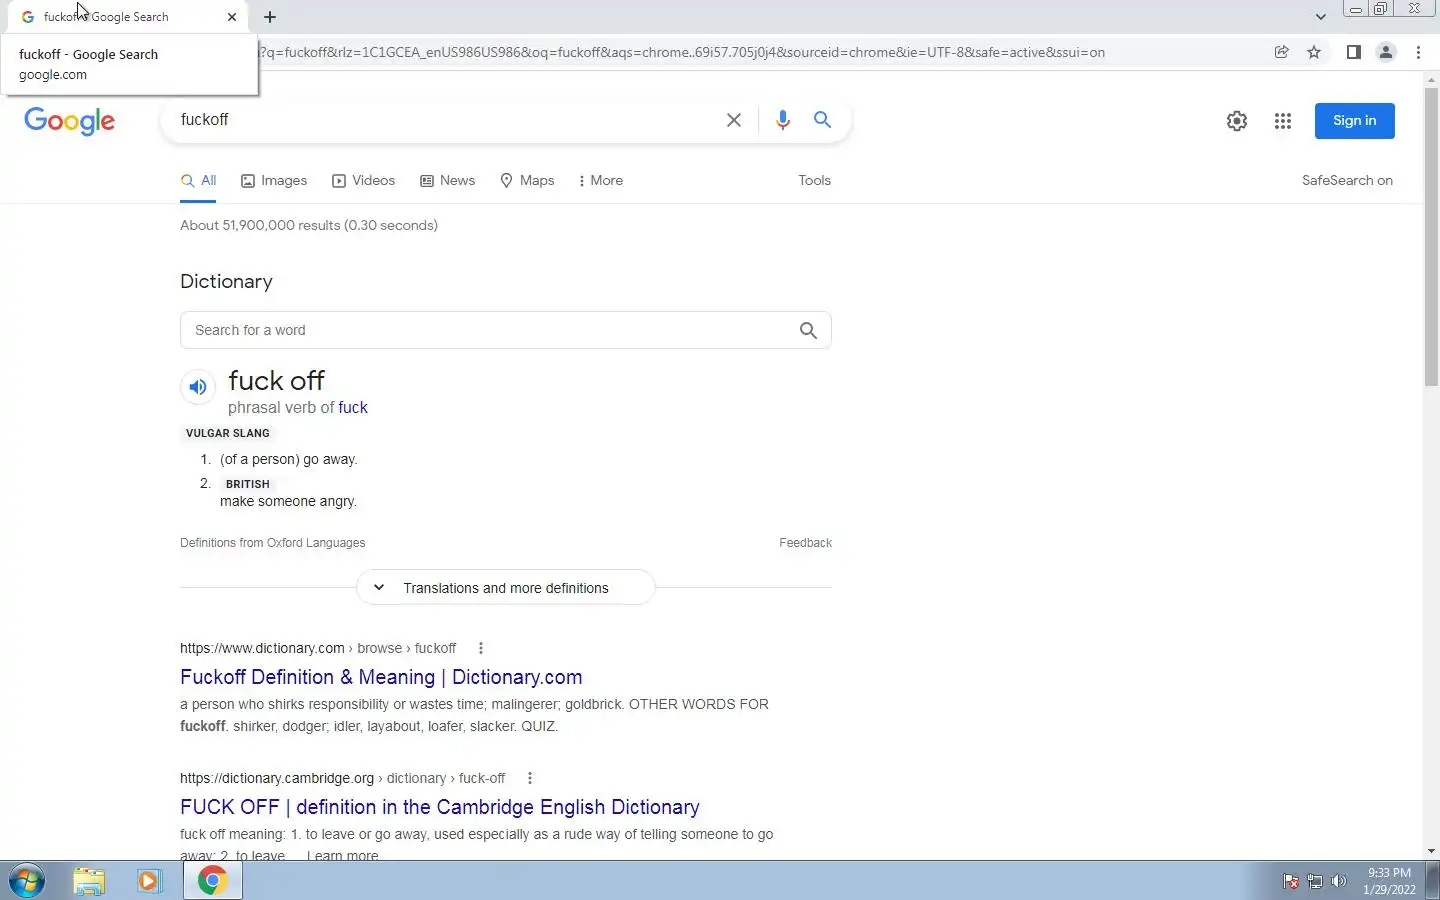The height and width of the screenshot is (900, 1440).
Task: Select the All results tab
Action: (x=198, y=181)
